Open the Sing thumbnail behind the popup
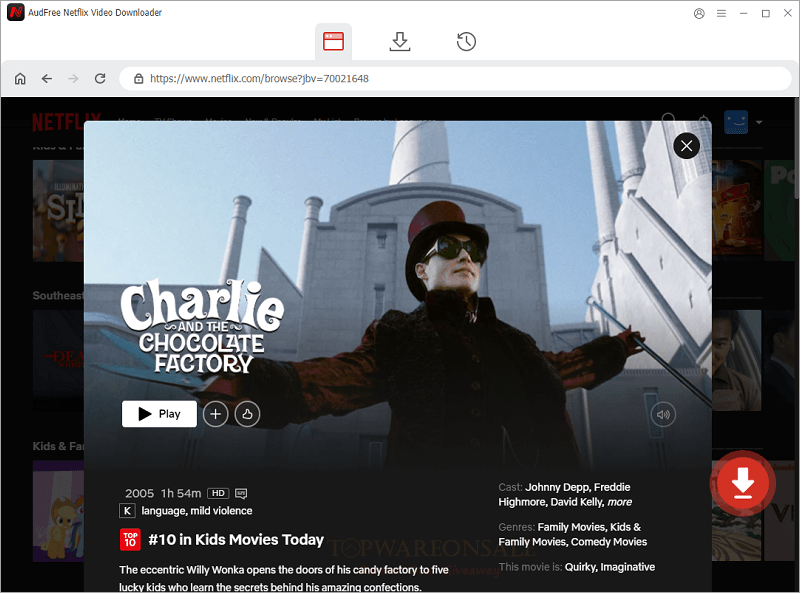Image resolution: width=800 pixels, height=593 pixels. pyautogui.click(x=58, y=211)
